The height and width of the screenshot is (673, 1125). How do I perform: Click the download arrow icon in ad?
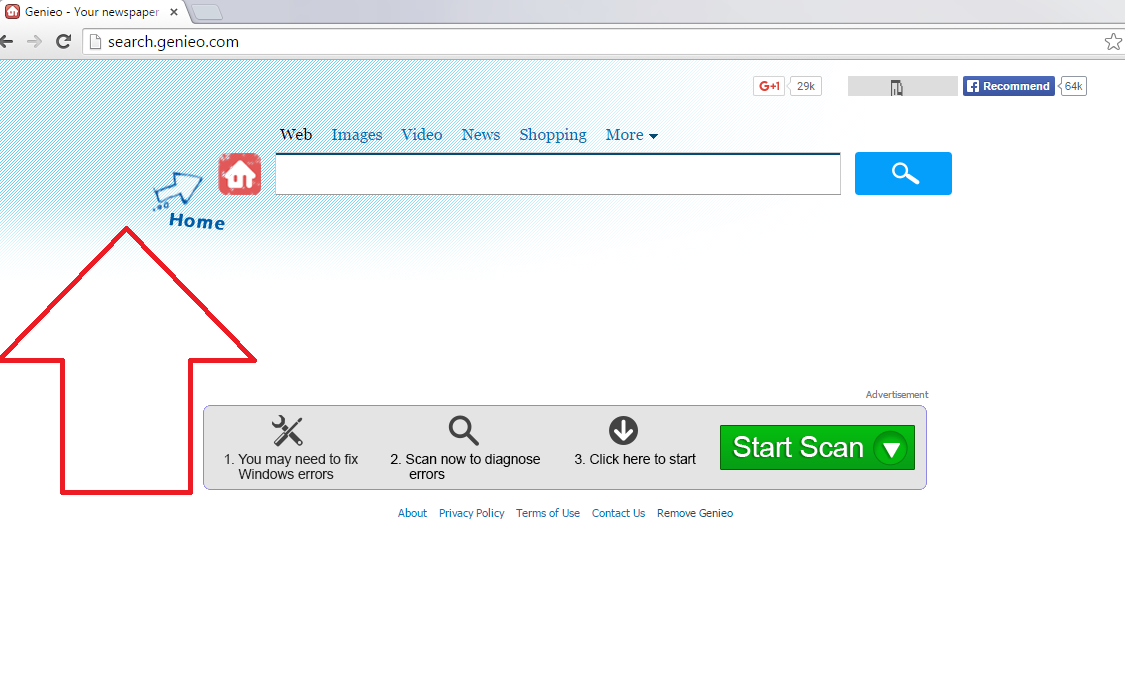pyautogui.click(x=623, y=430)
